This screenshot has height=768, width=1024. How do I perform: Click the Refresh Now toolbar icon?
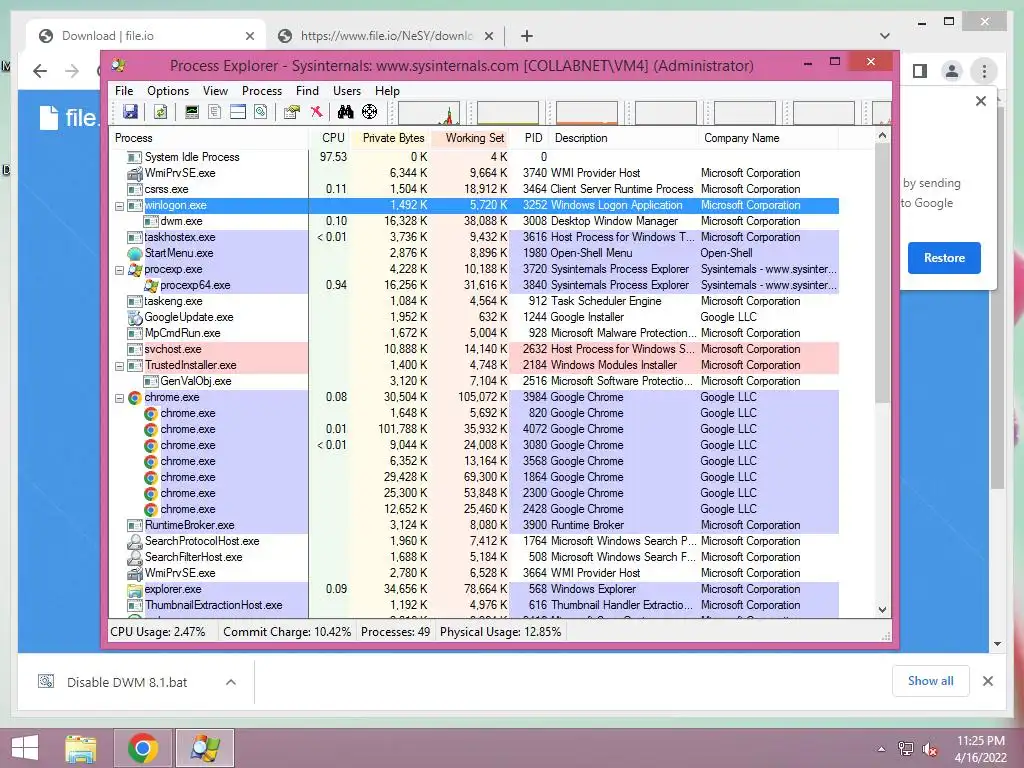160,112
